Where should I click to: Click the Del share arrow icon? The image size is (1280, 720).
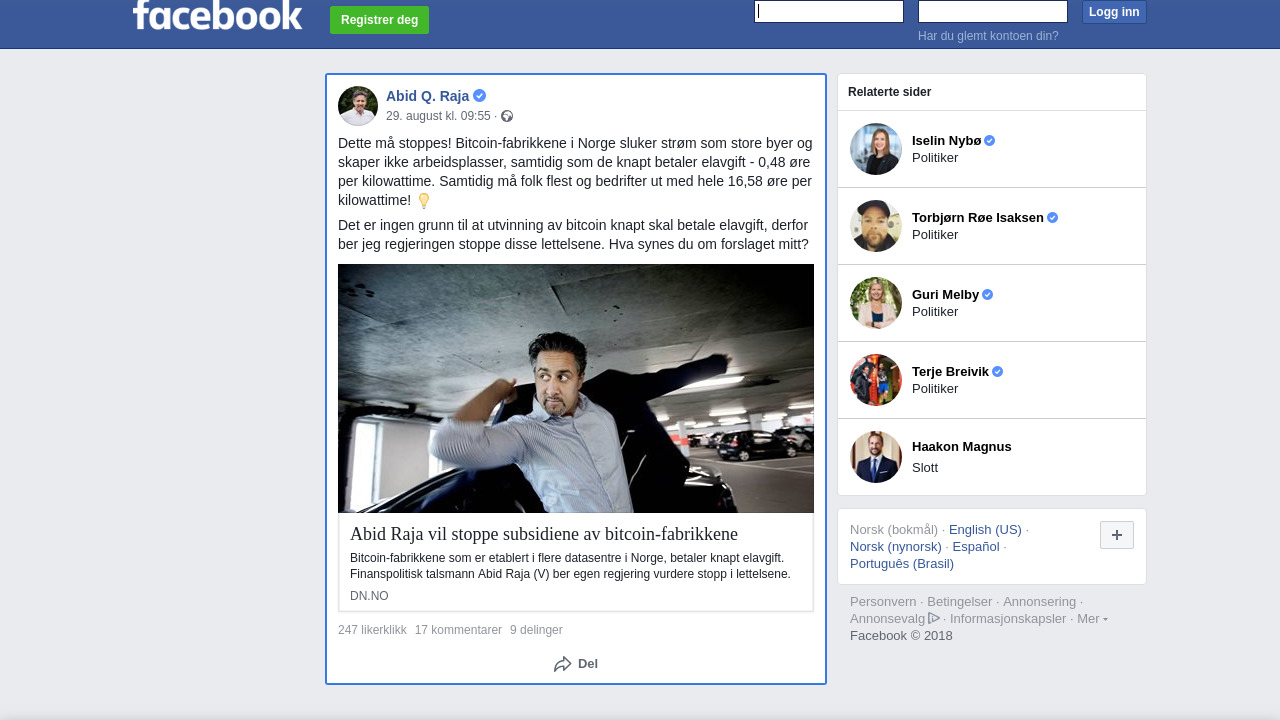[563, 664]
